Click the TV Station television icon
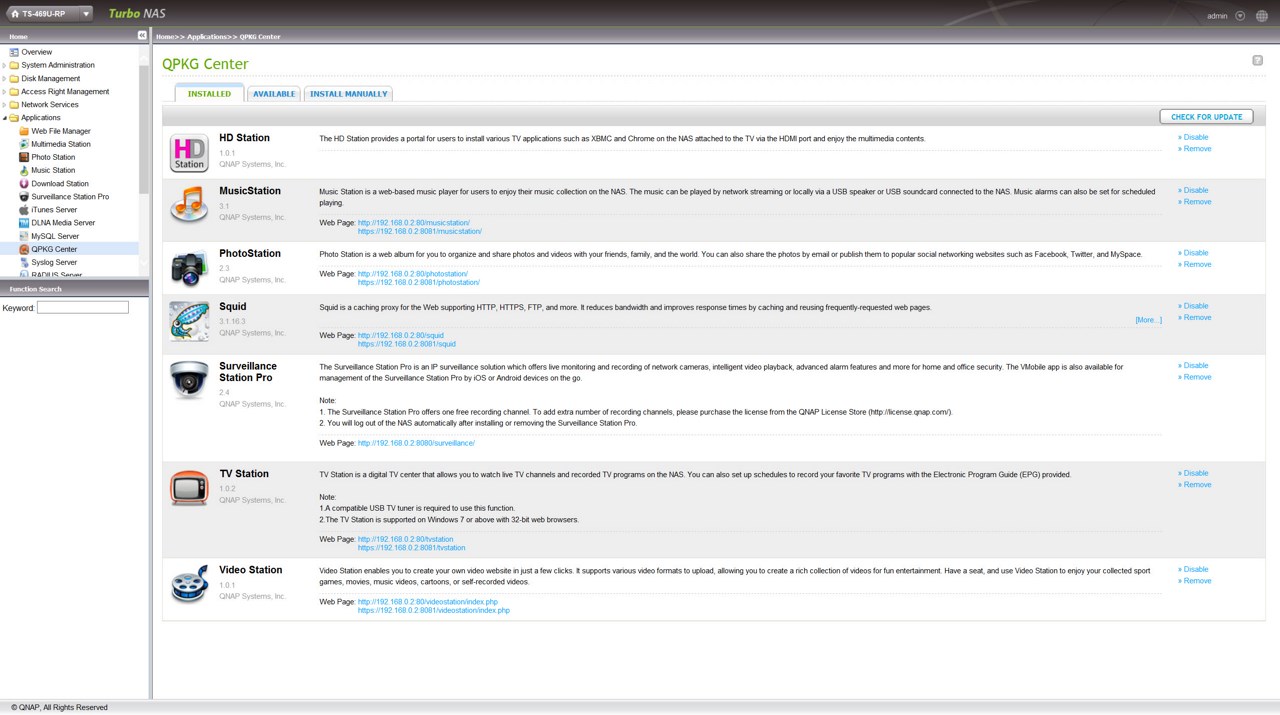 click(189, 488)
